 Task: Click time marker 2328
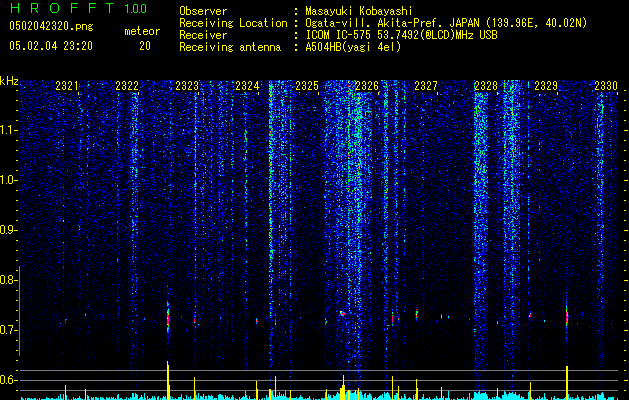click(x=486, y=86)
